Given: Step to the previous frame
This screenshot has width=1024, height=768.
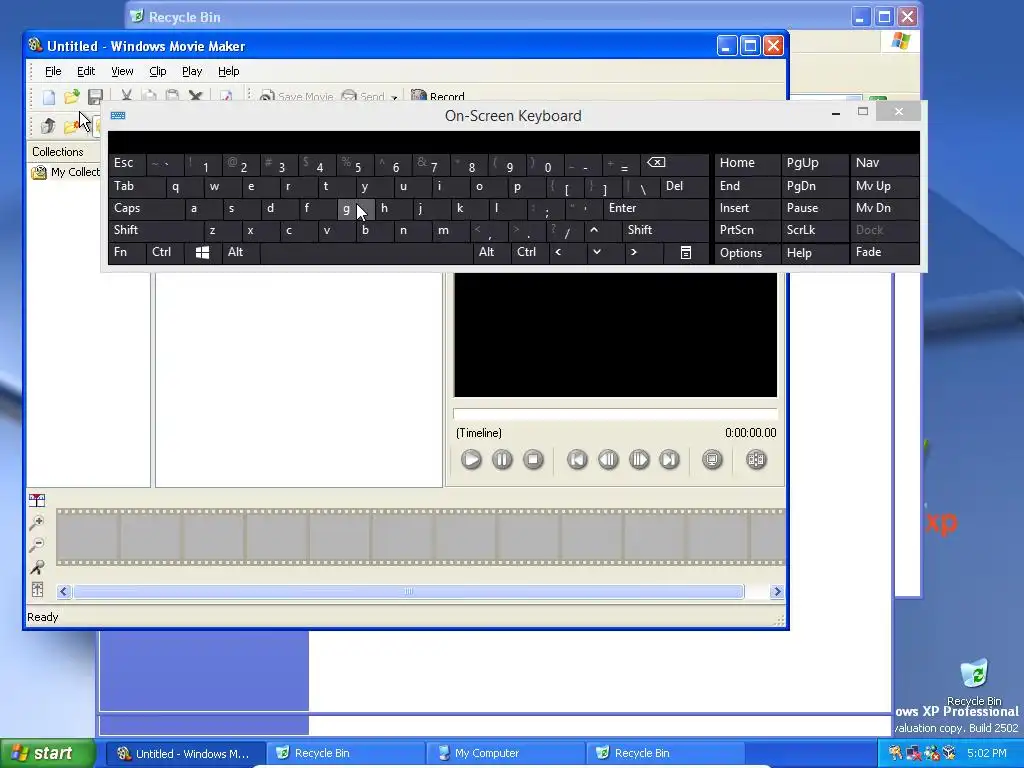Looking at the screenshot, I should 608,460.
